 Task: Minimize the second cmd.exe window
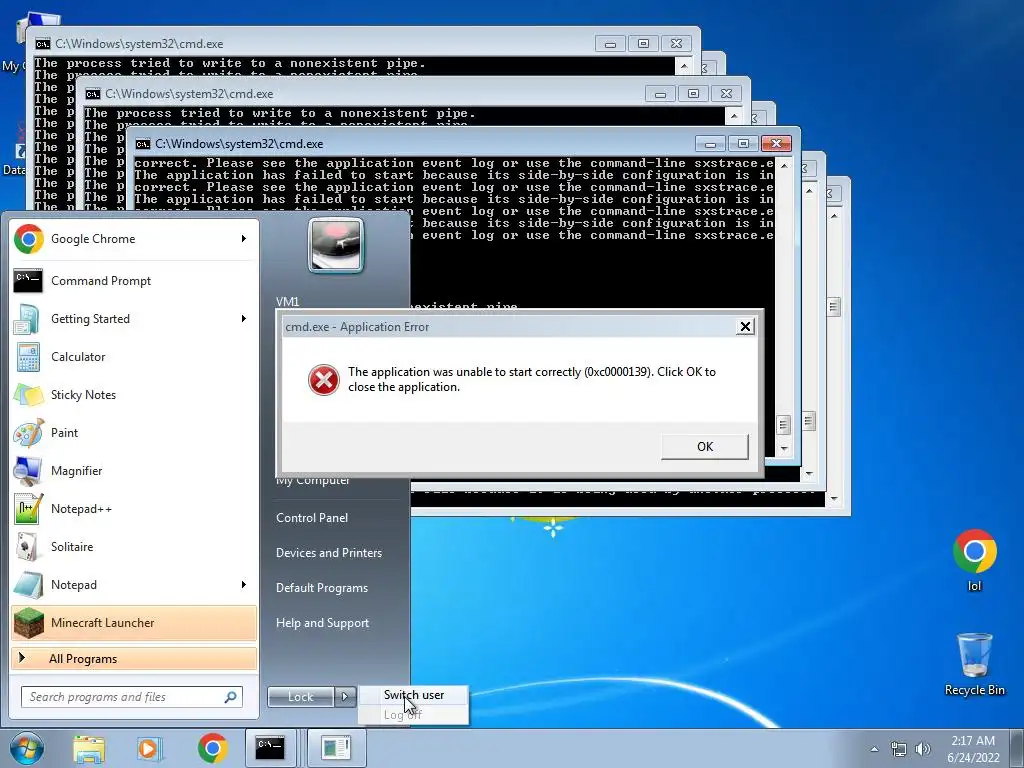click(660, 94)
